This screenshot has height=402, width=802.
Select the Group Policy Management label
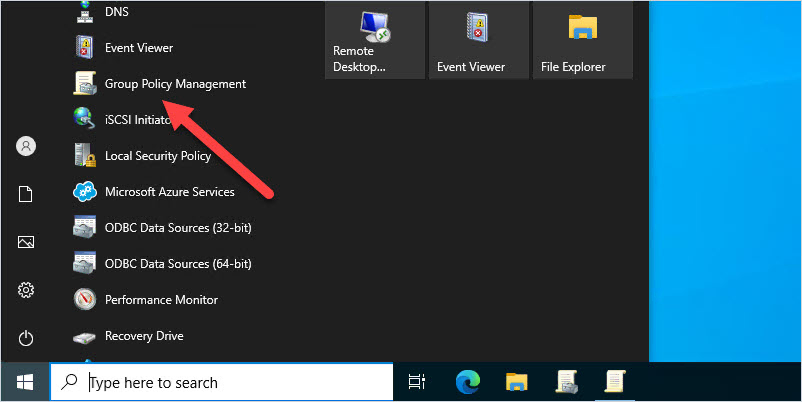(x=175, y=84)
